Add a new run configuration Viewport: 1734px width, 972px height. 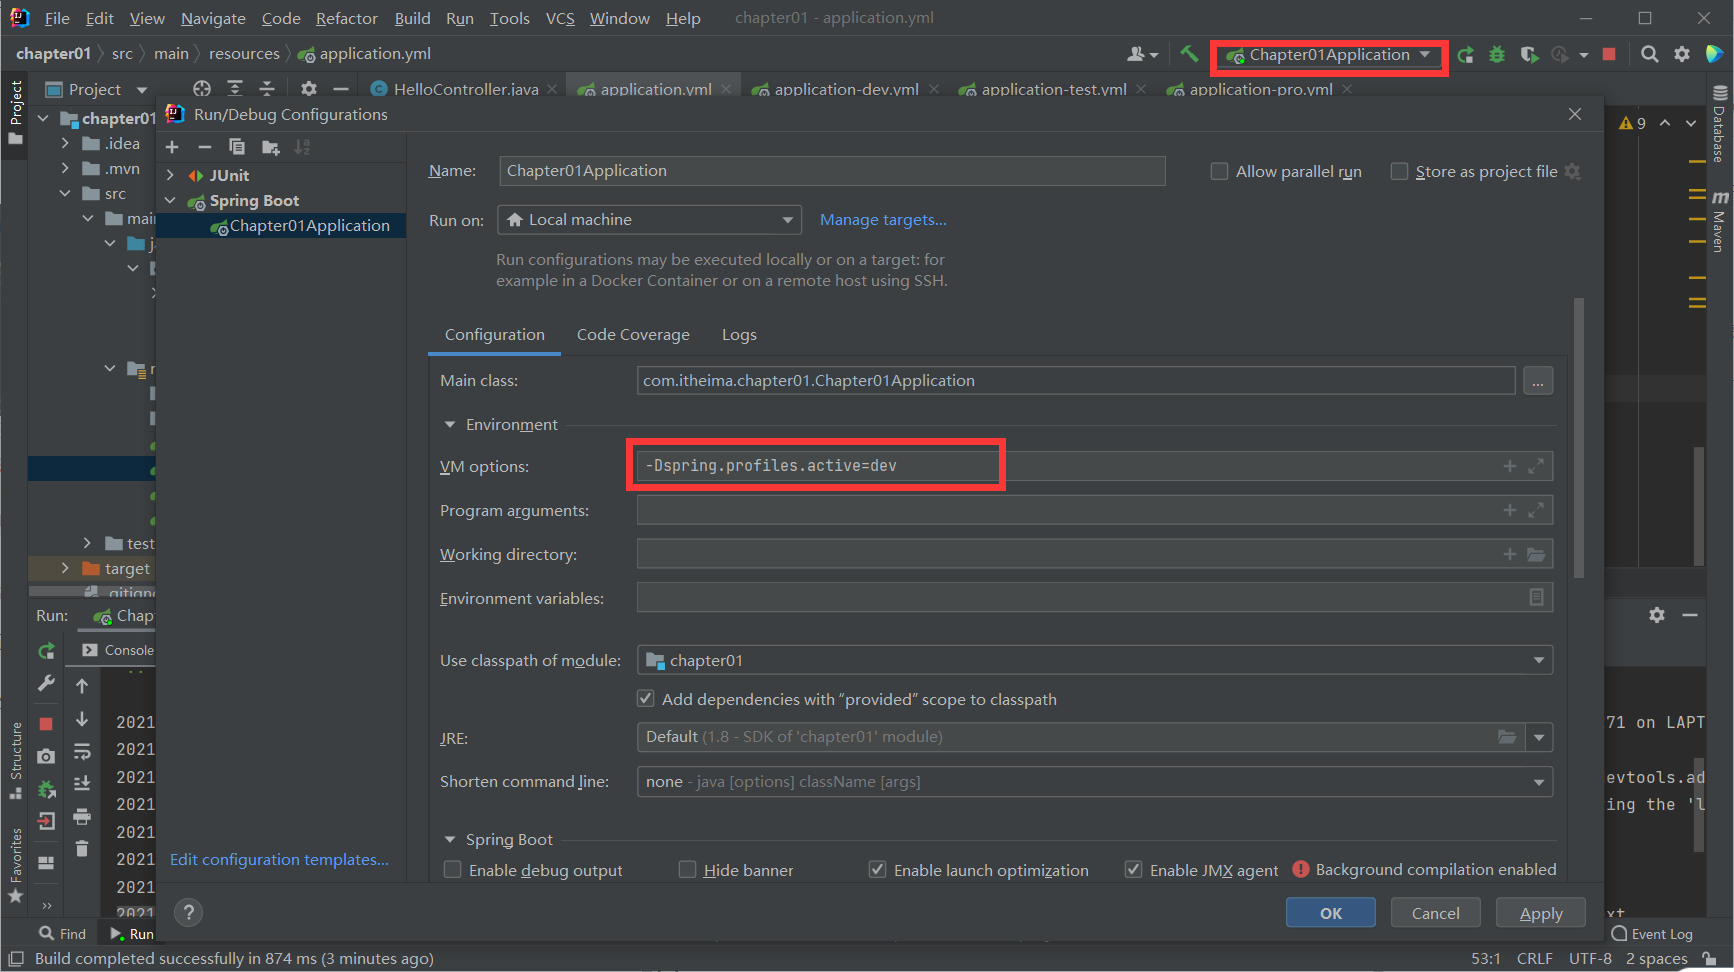(172, 146)
